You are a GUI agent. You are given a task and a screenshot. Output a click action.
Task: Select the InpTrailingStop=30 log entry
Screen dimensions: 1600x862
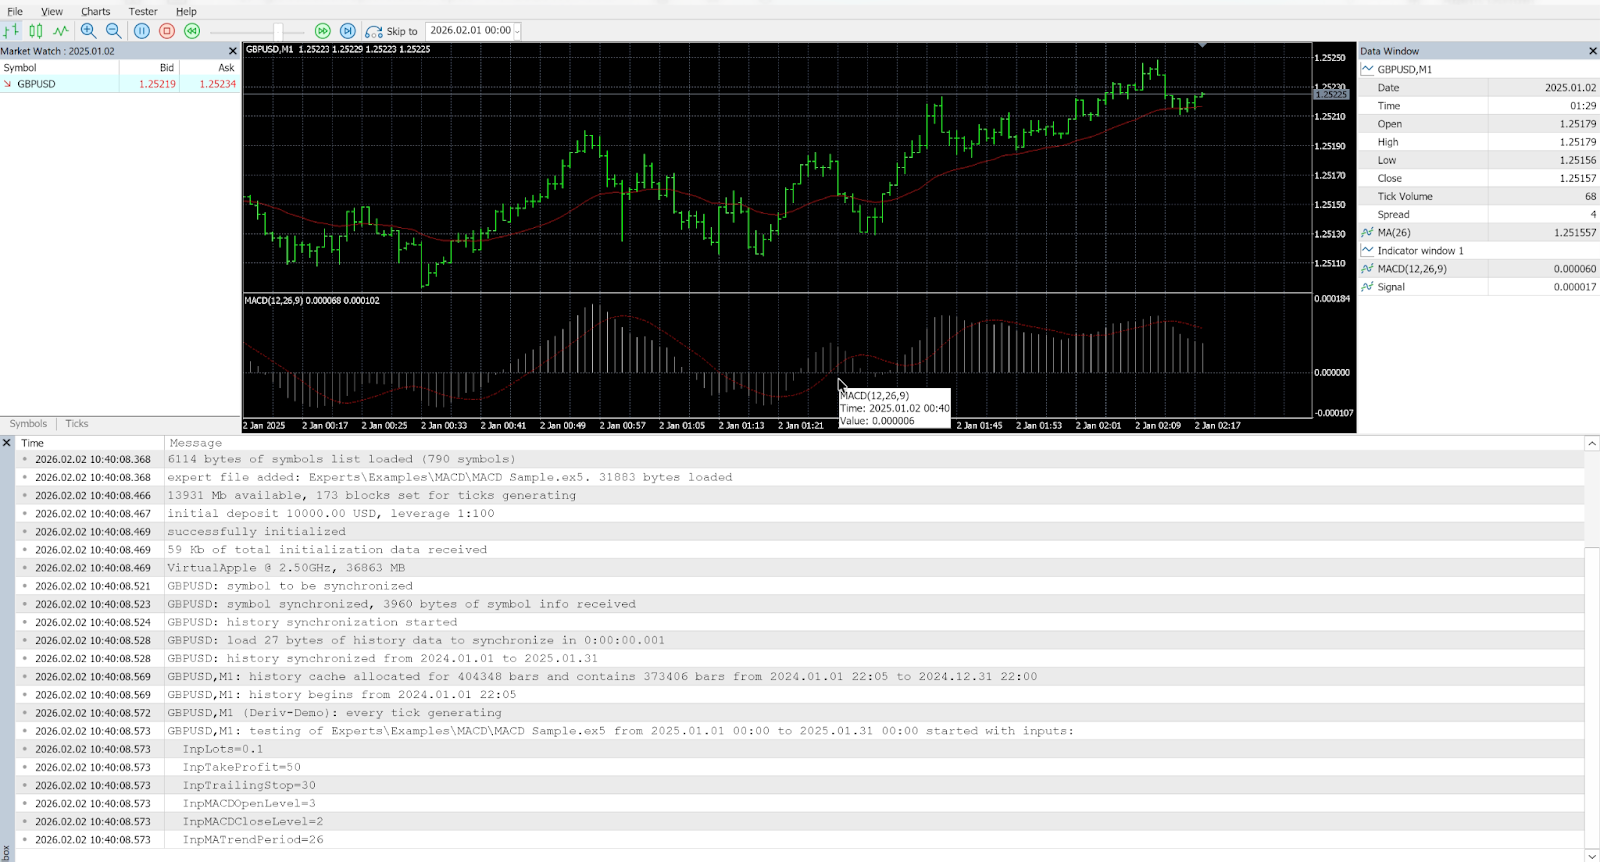pyautogui.click(x=800, y=785)
